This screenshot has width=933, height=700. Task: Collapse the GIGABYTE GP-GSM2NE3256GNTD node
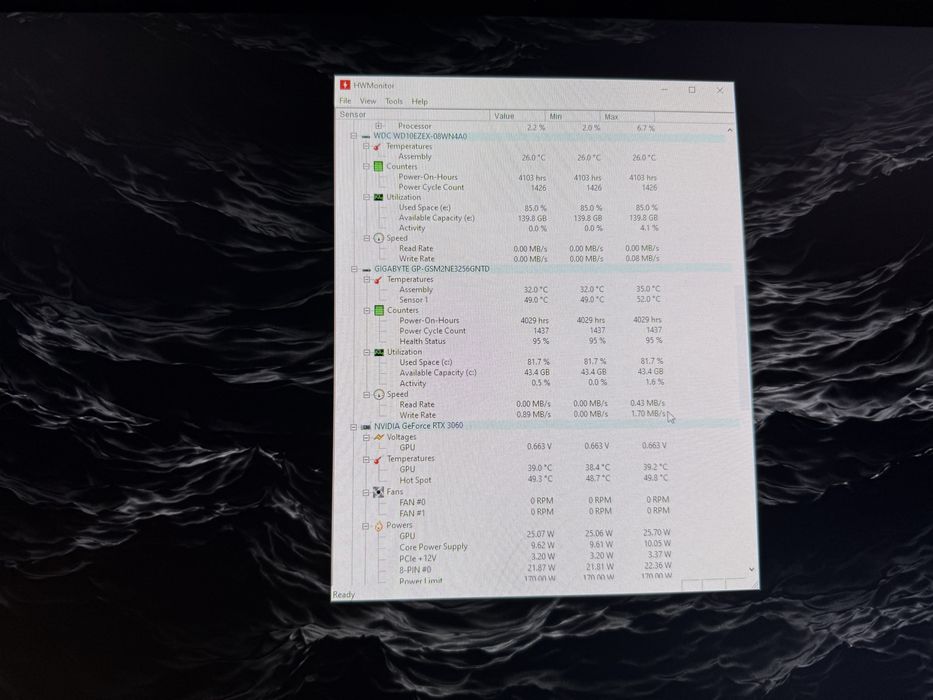pos(354,269)
